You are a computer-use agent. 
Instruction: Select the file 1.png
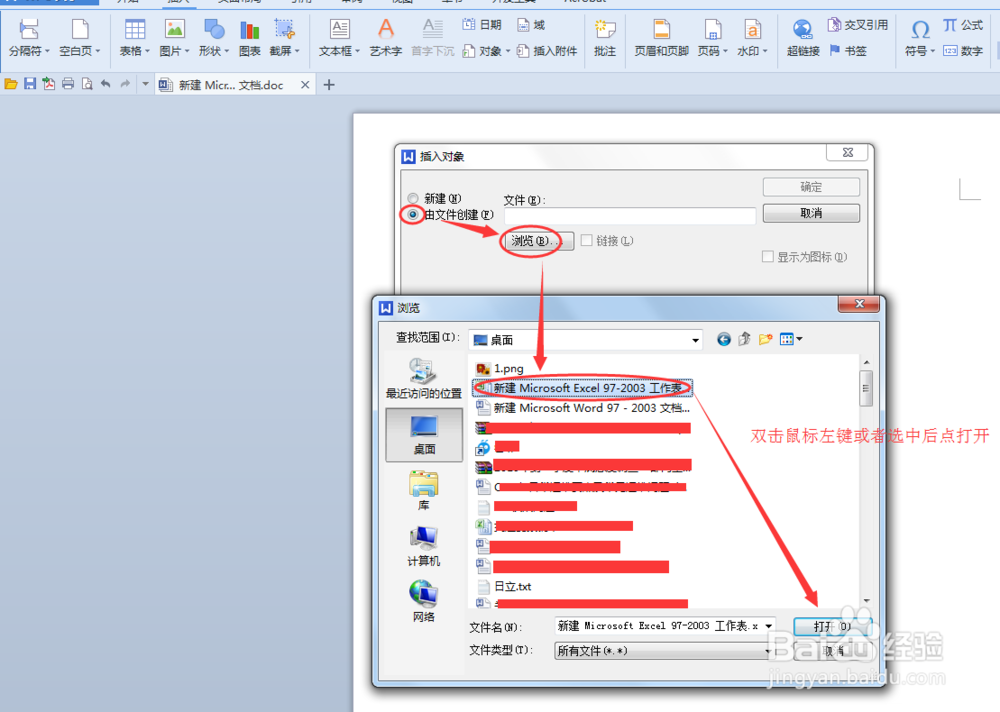pos(499,368)
